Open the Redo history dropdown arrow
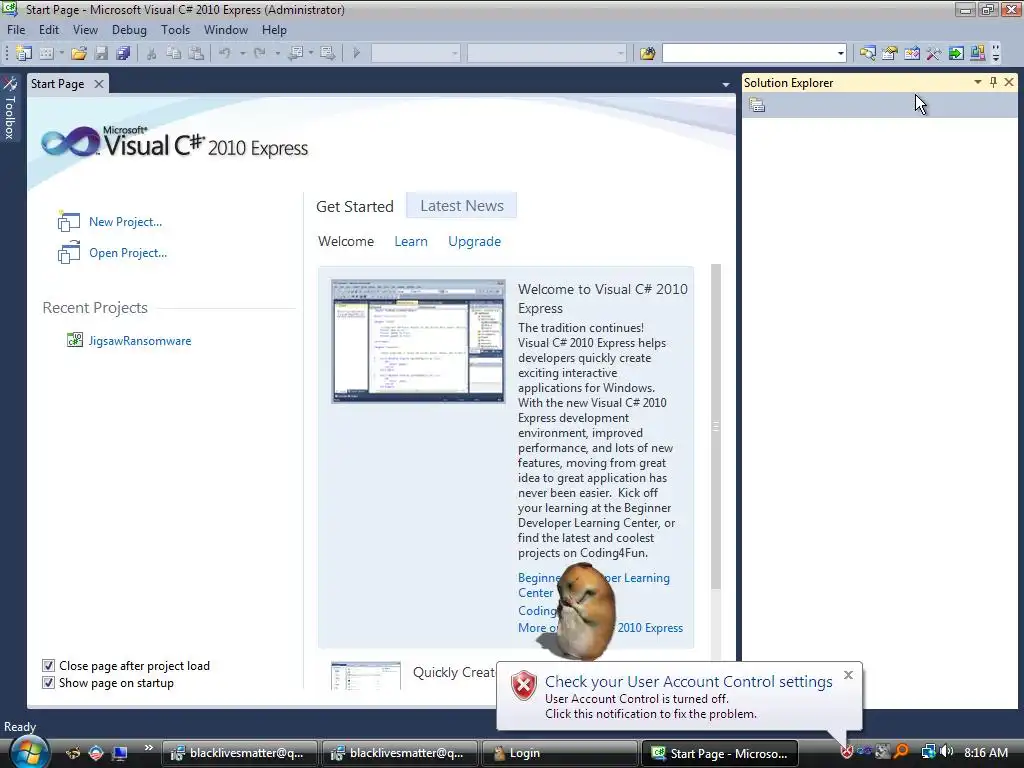 coord(277,53)
